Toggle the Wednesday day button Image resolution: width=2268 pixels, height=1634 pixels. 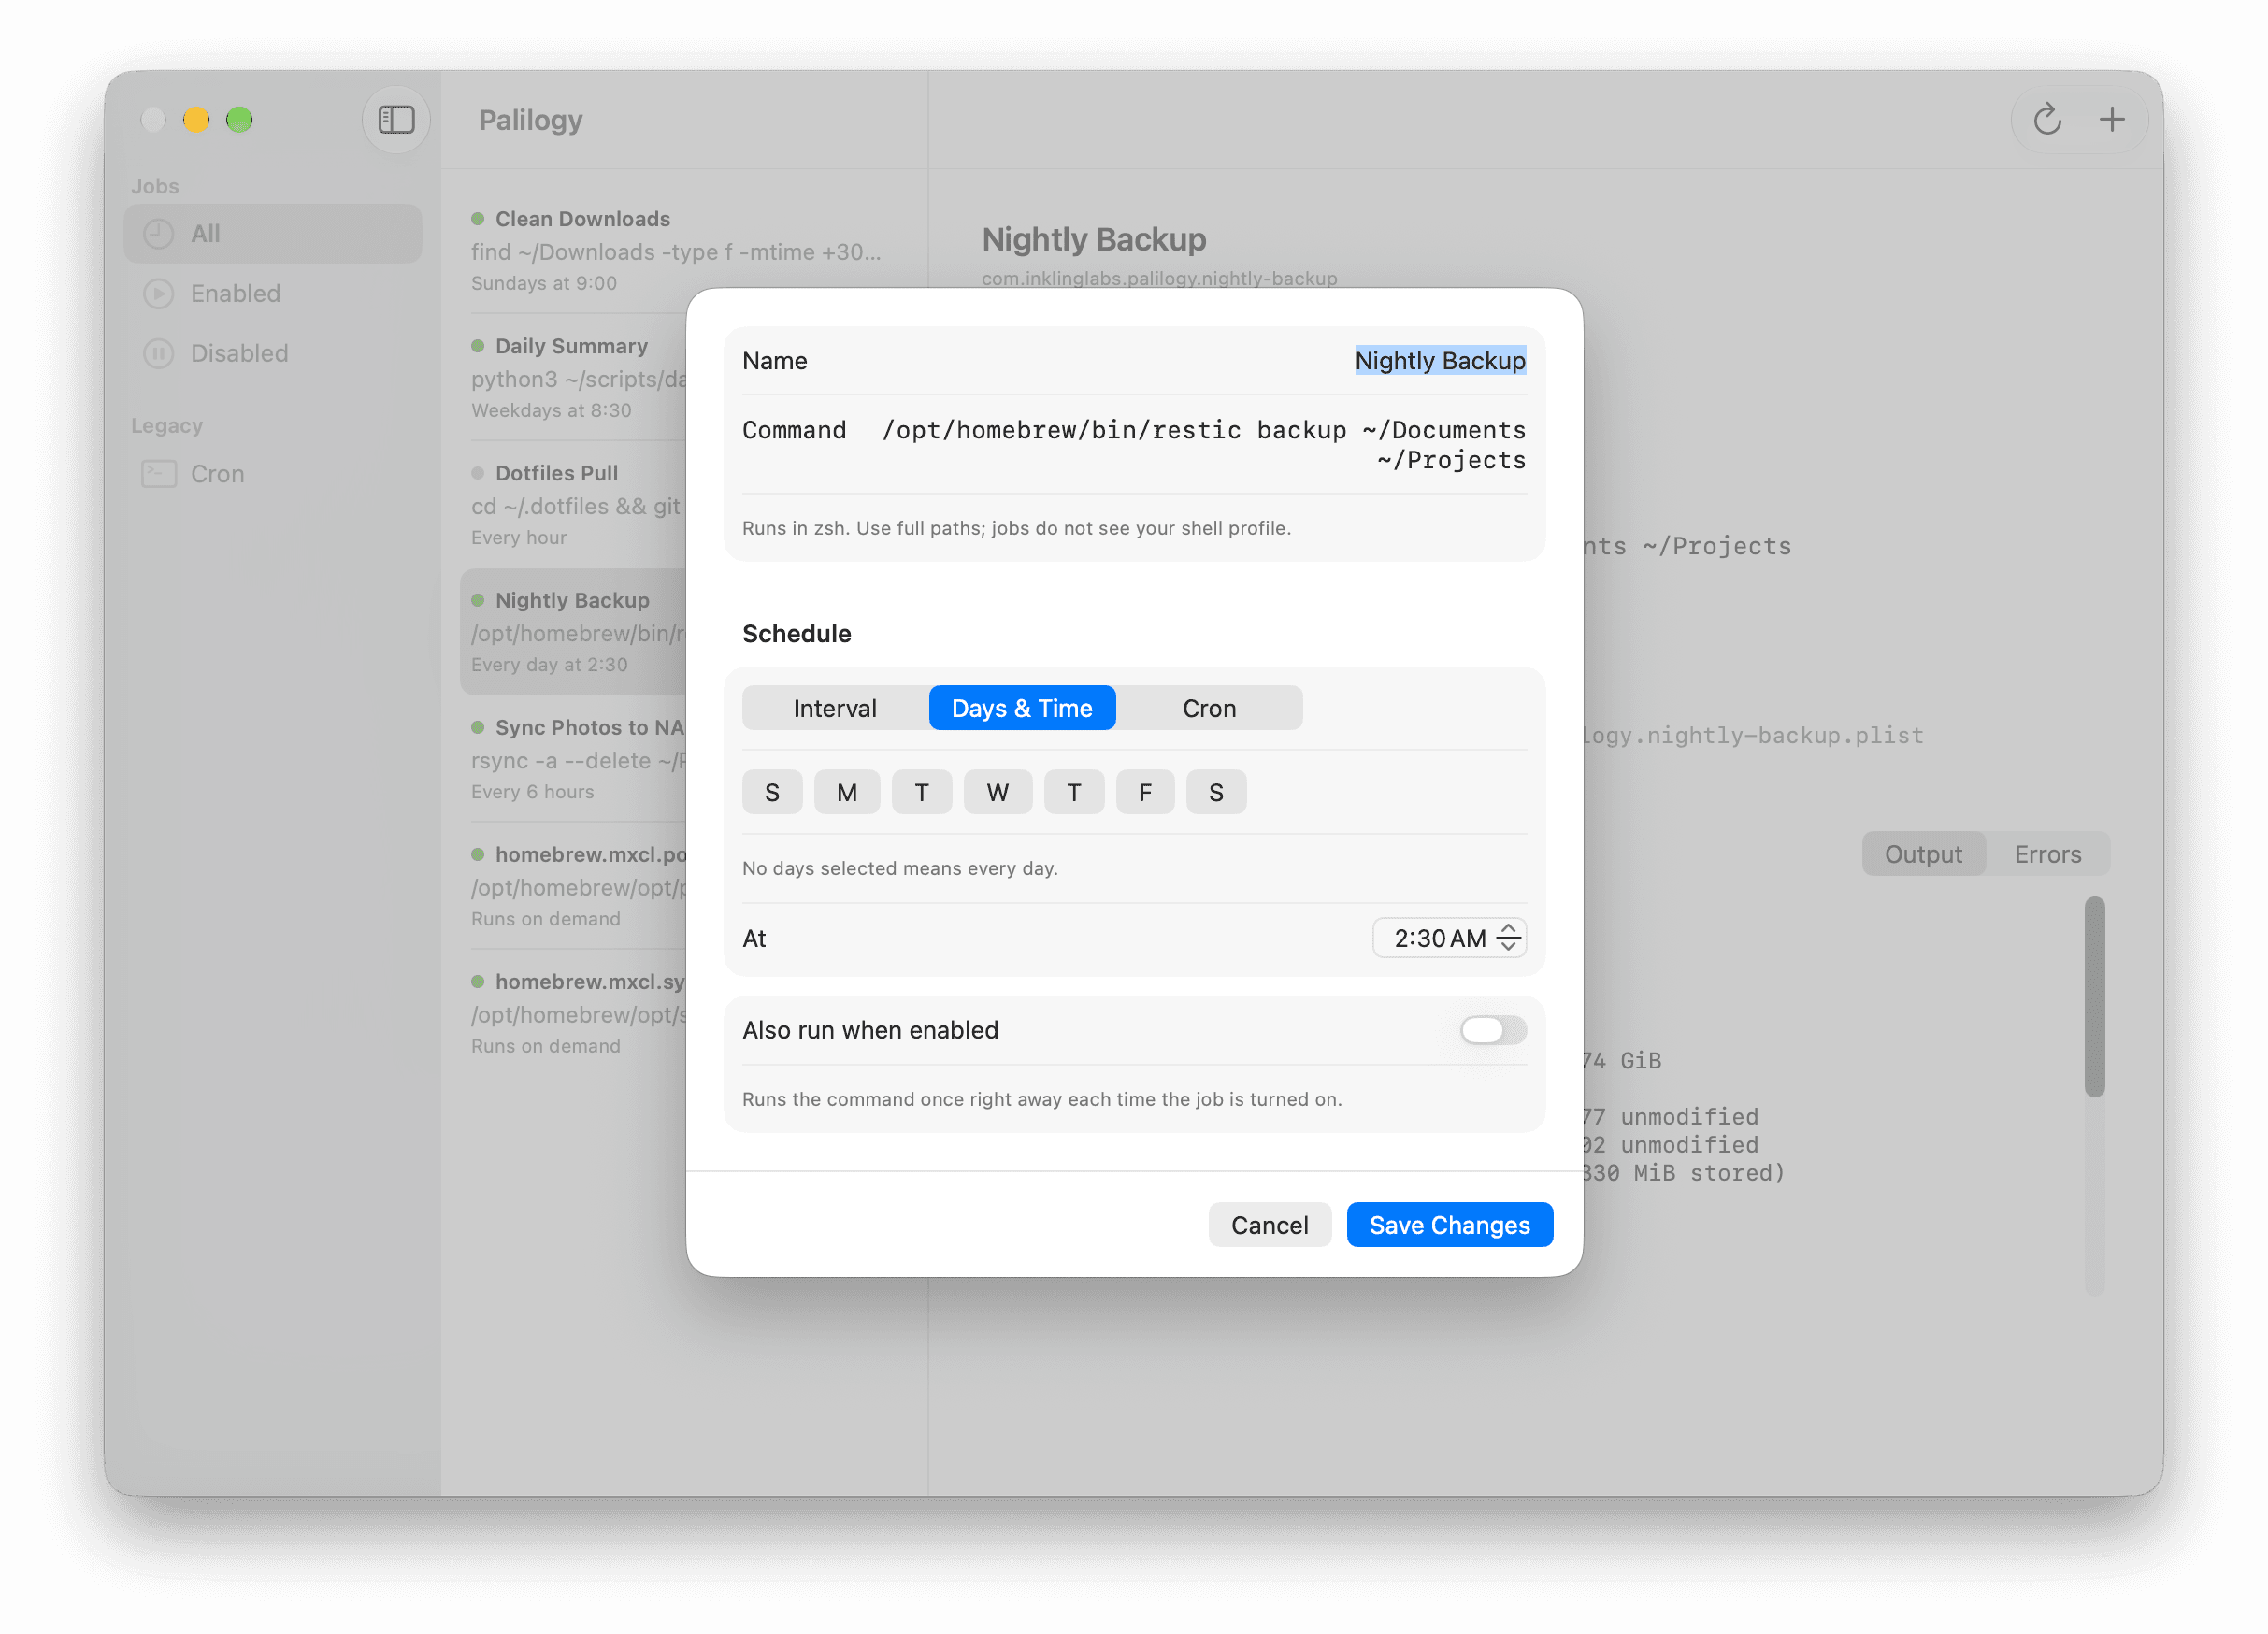pos(998,793)
